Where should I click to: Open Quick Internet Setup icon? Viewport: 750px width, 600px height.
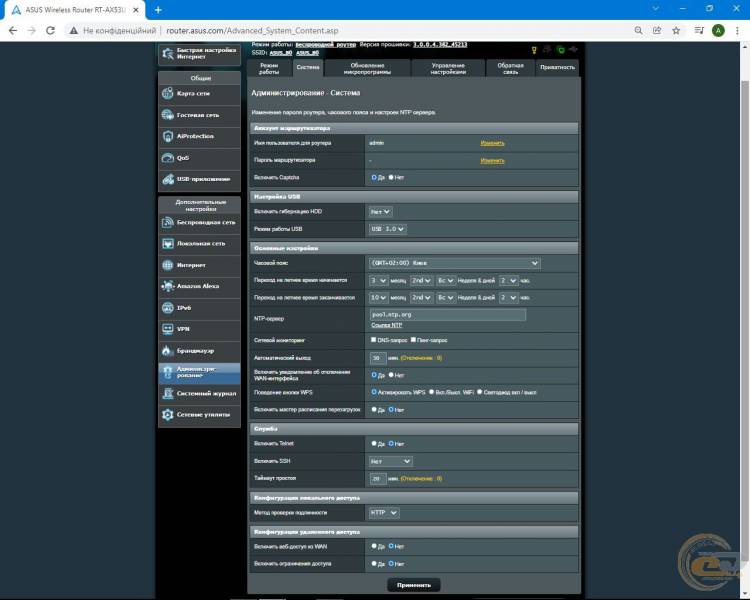(x=167, y=53)
